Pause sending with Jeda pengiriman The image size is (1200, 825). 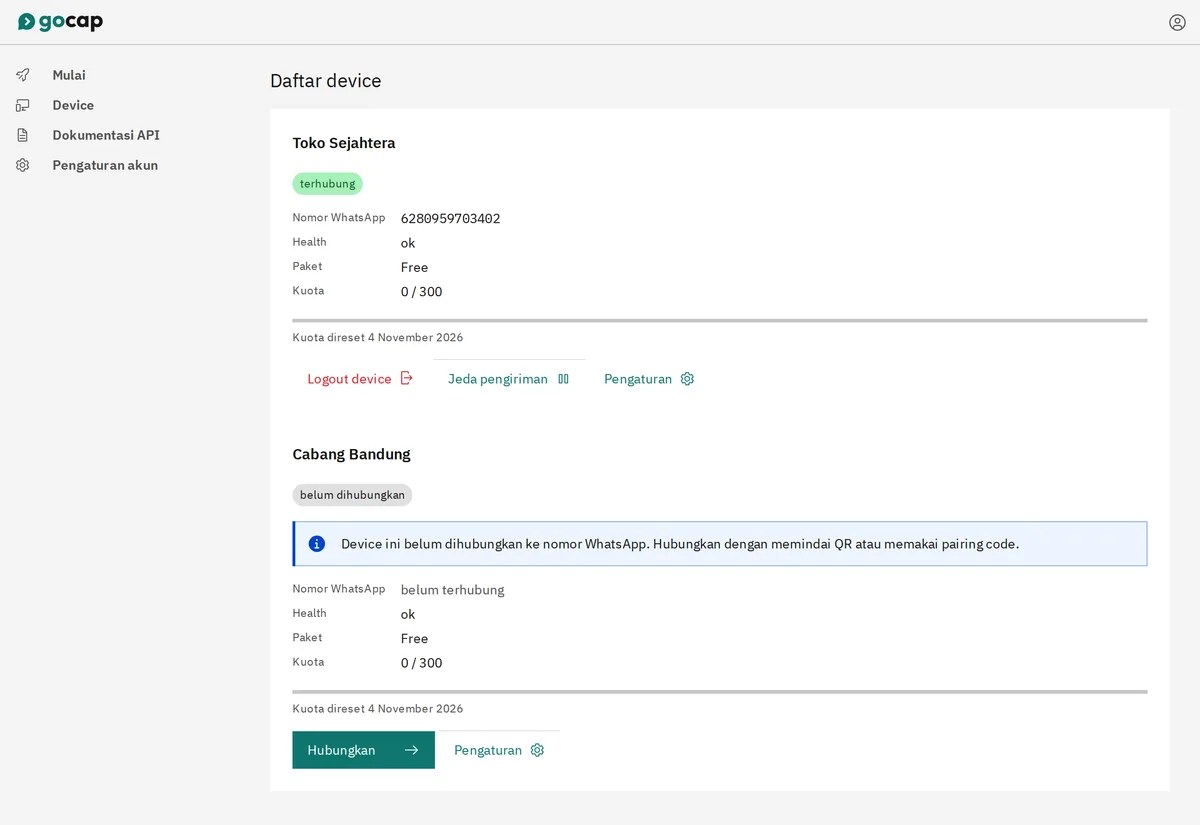coord(509,379)
